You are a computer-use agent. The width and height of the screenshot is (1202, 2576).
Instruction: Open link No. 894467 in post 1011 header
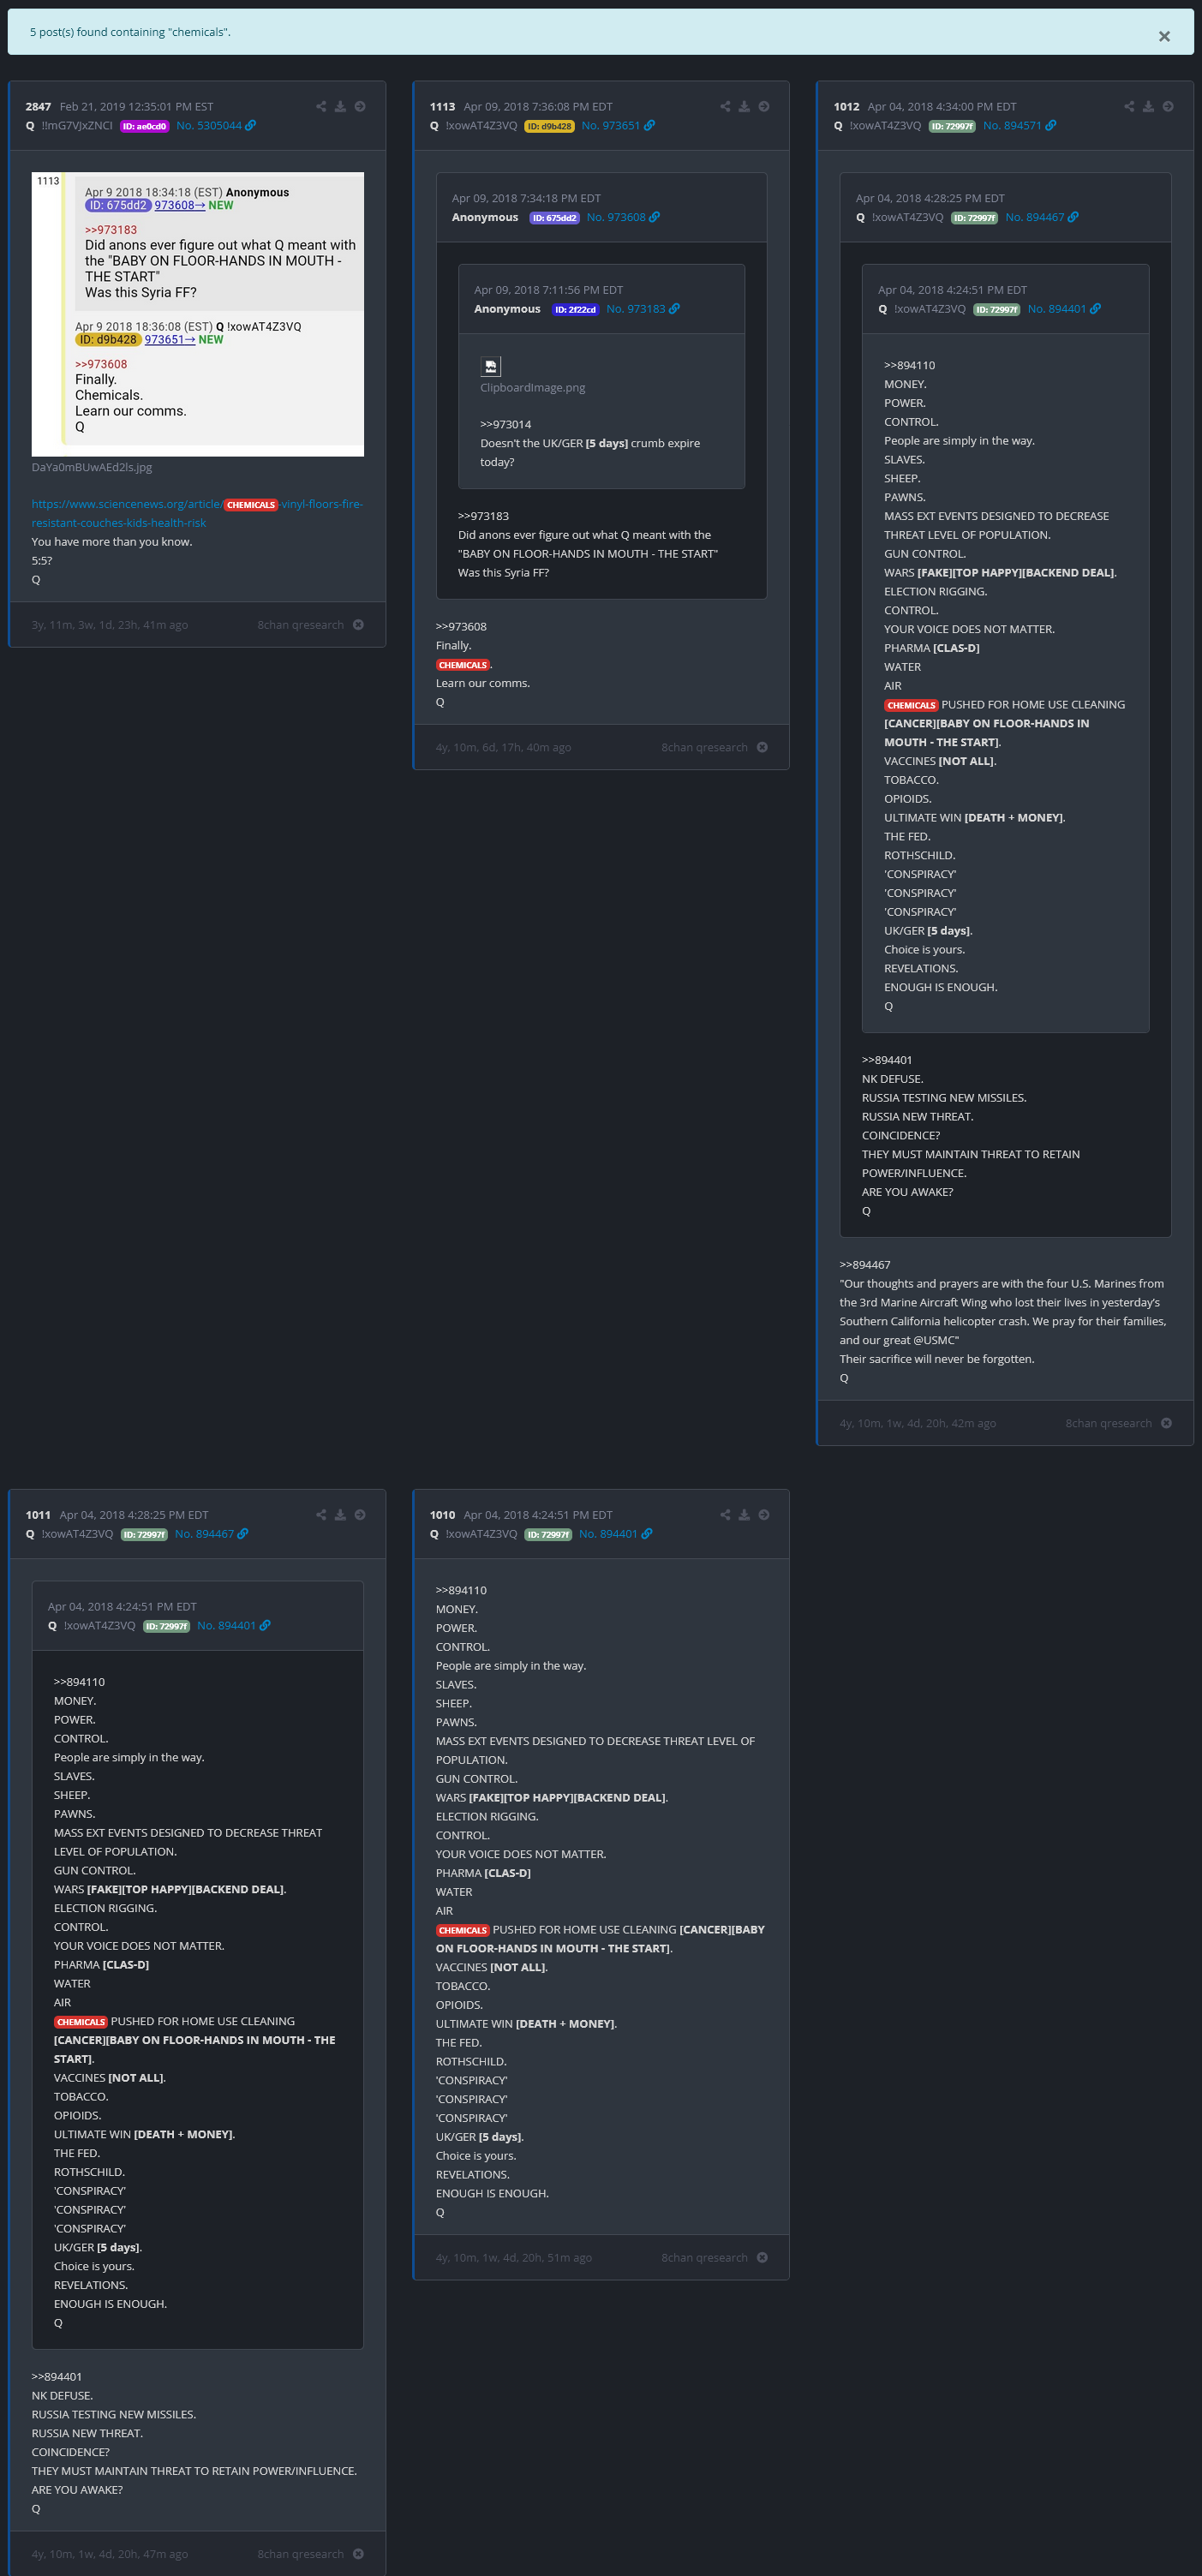click(211, 1533)
